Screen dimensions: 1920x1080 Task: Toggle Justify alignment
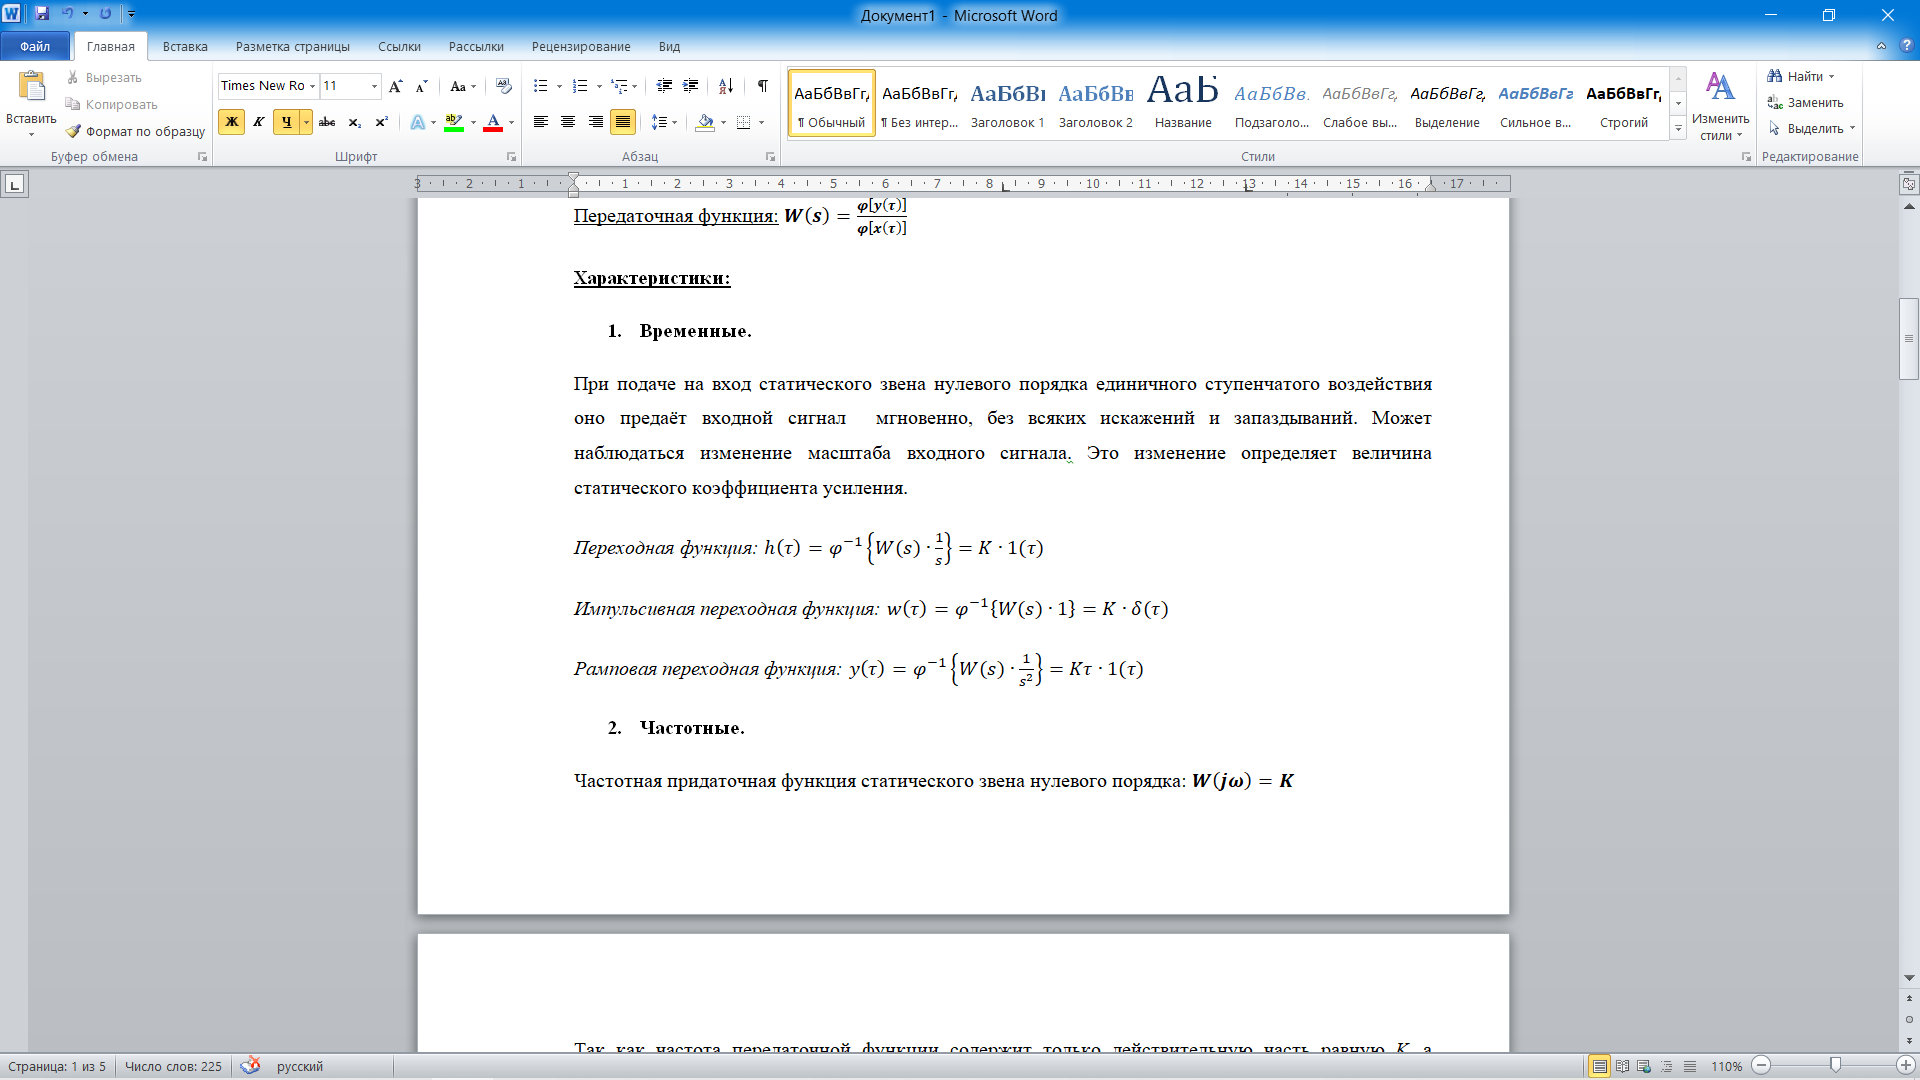[623, 122]
